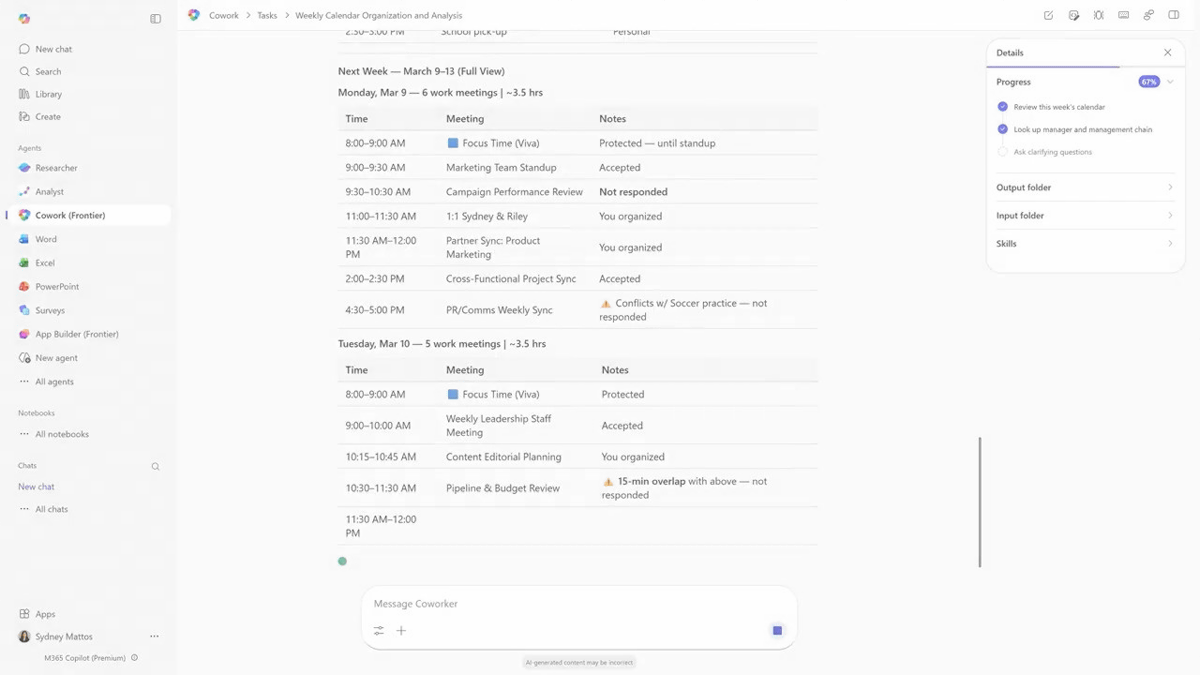
Task: Open the Researcher agent in the sidebar
Action: click(56, 168)
